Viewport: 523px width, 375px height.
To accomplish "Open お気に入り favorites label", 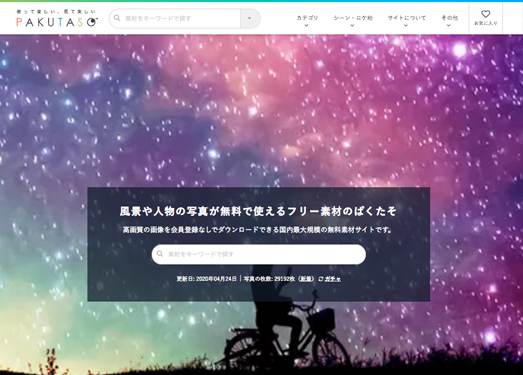I will point(486,23).
